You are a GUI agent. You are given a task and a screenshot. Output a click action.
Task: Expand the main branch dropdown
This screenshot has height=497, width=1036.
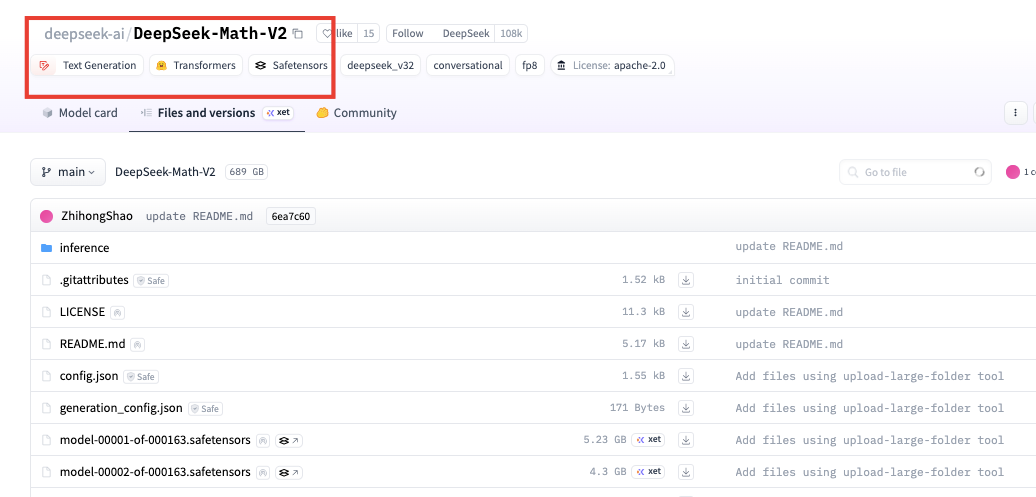pos(68,172)
